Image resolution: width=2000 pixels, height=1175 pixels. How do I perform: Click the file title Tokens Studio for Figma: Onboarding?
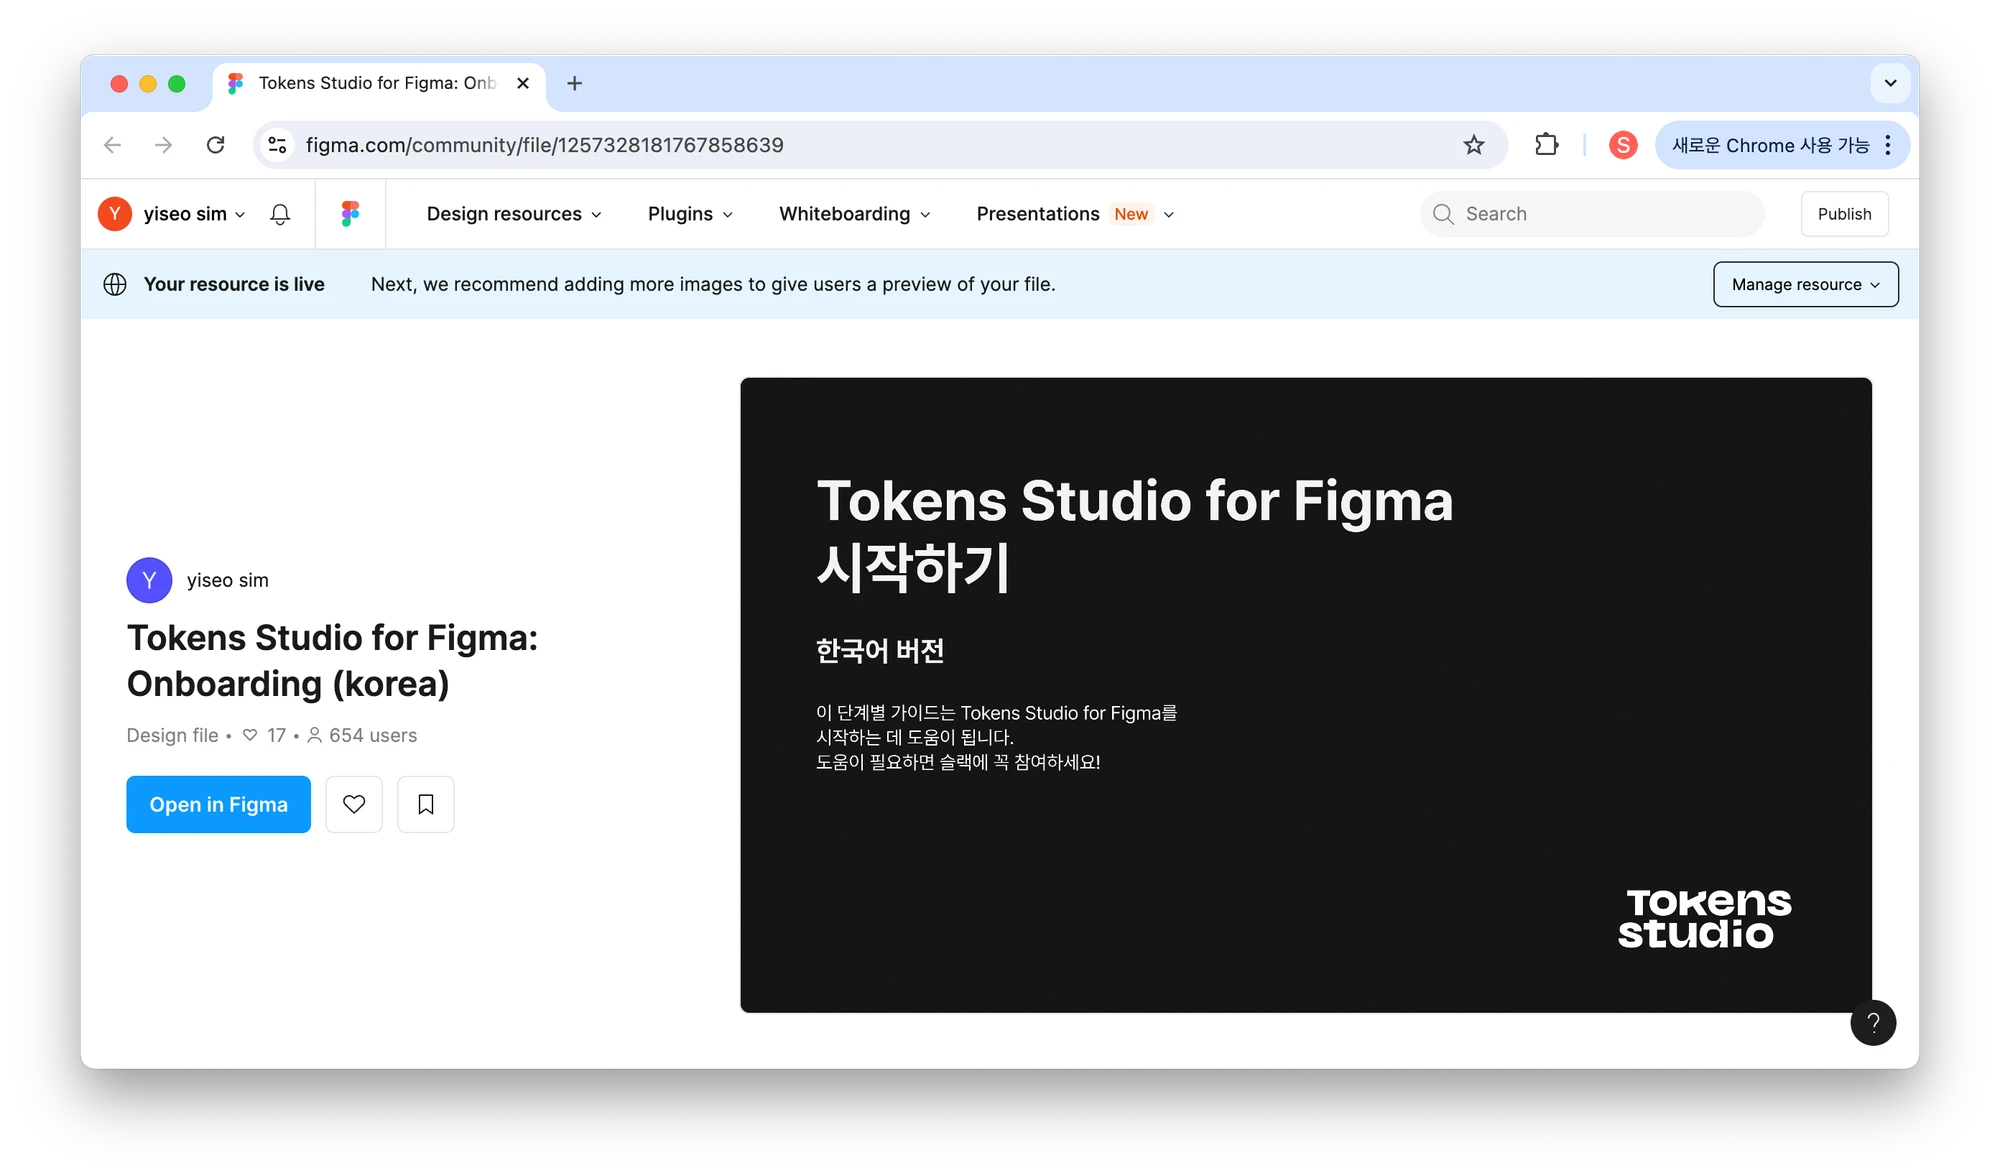(332, 661)
